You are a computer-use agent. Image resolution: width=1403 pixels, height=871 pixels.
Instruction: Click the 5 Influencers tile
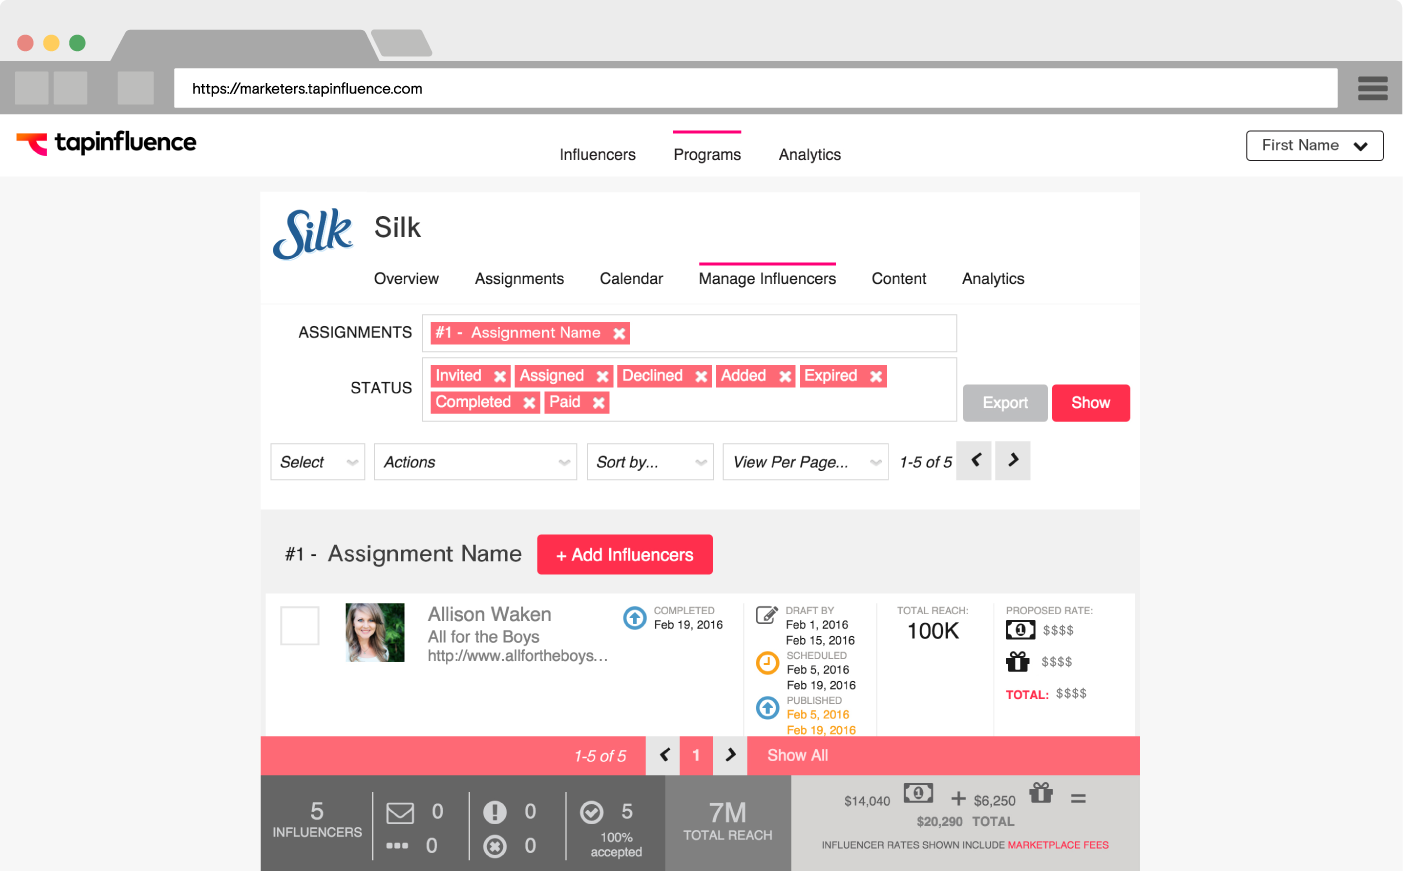coord(317,820)
